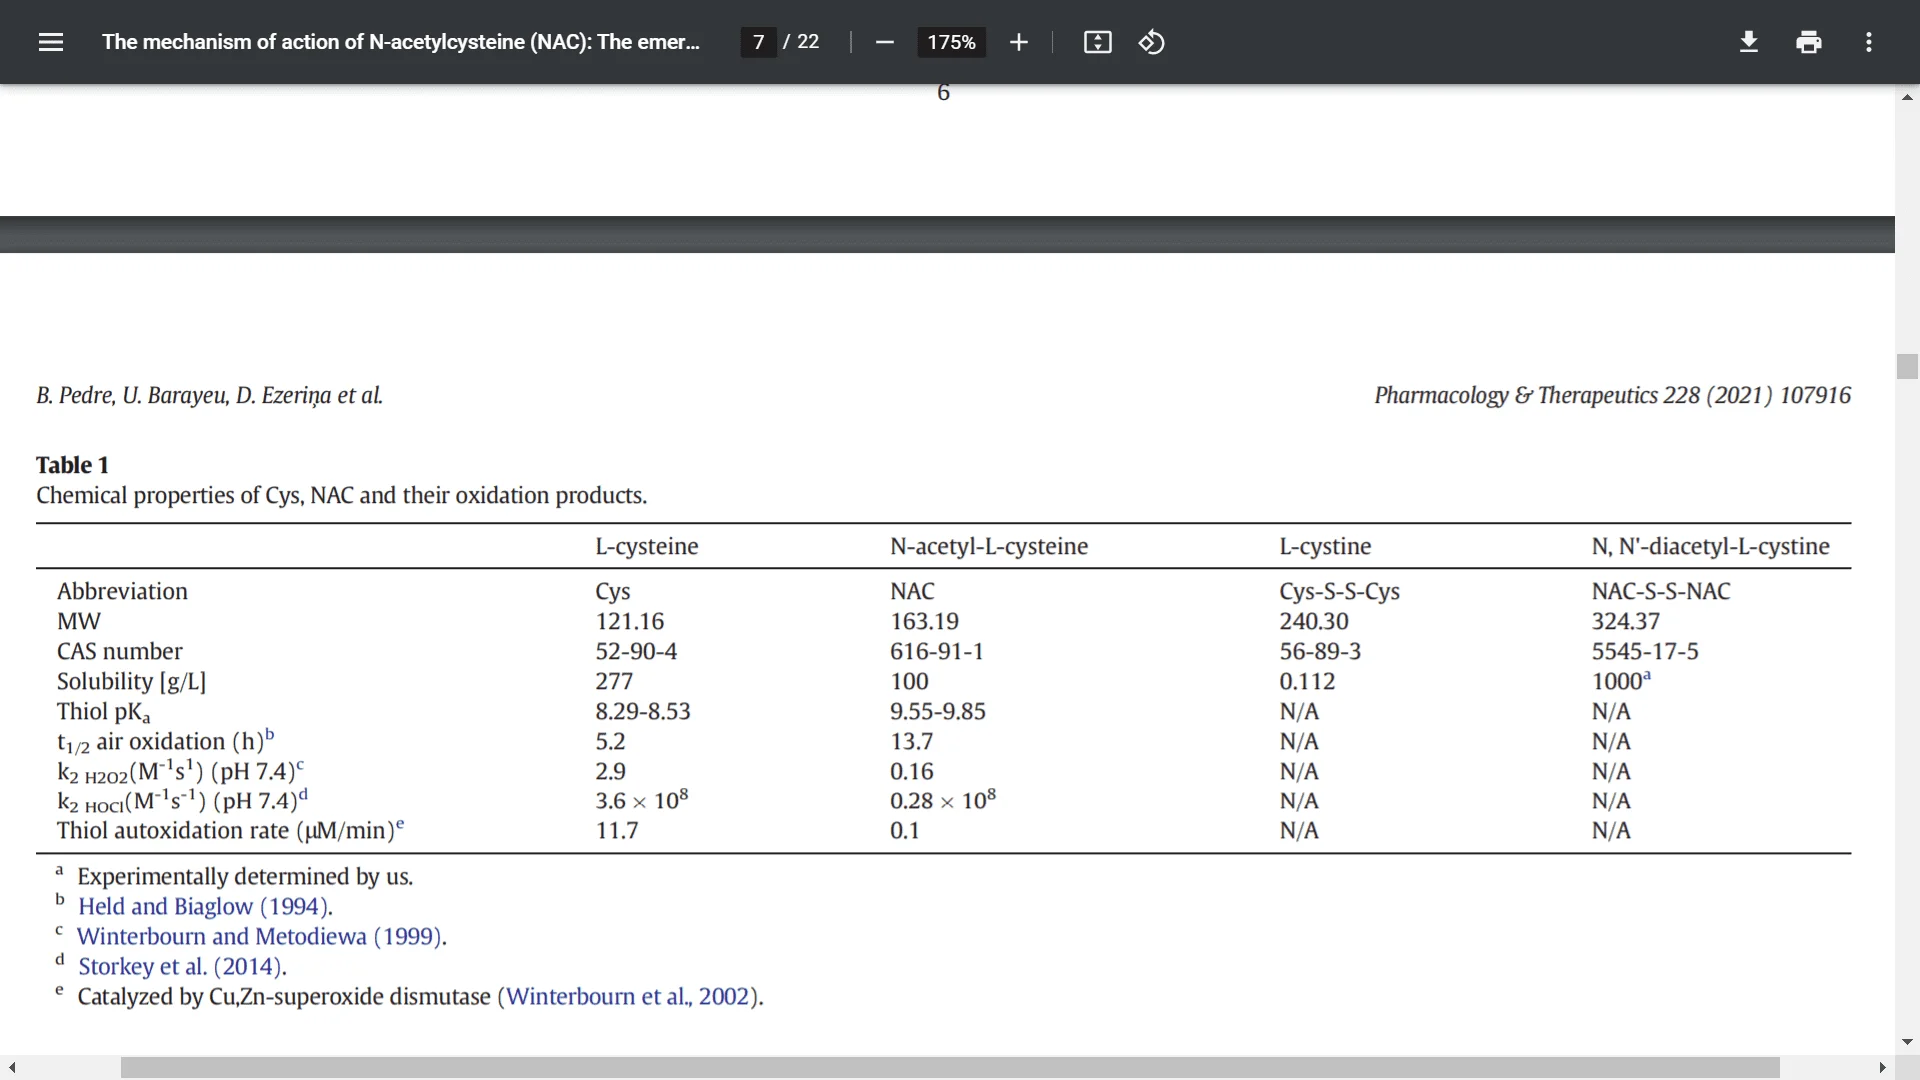Click the '121.16' MW cell
This screenshot has height=1080, width=1920.
(x=629, y=621)
